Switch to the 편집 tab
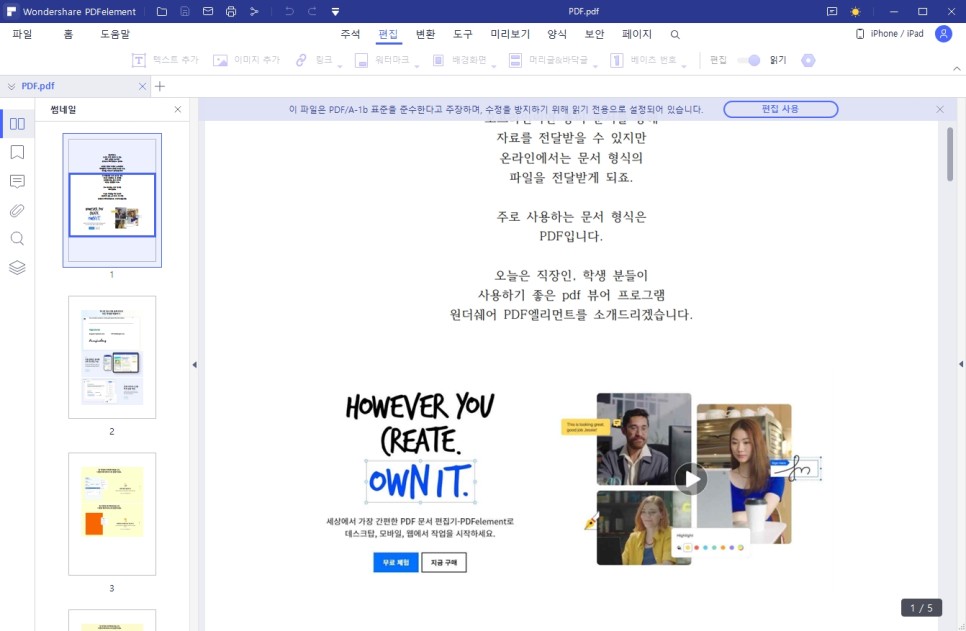Viewport: 966px width, 631px height. [x=388, y=34]
